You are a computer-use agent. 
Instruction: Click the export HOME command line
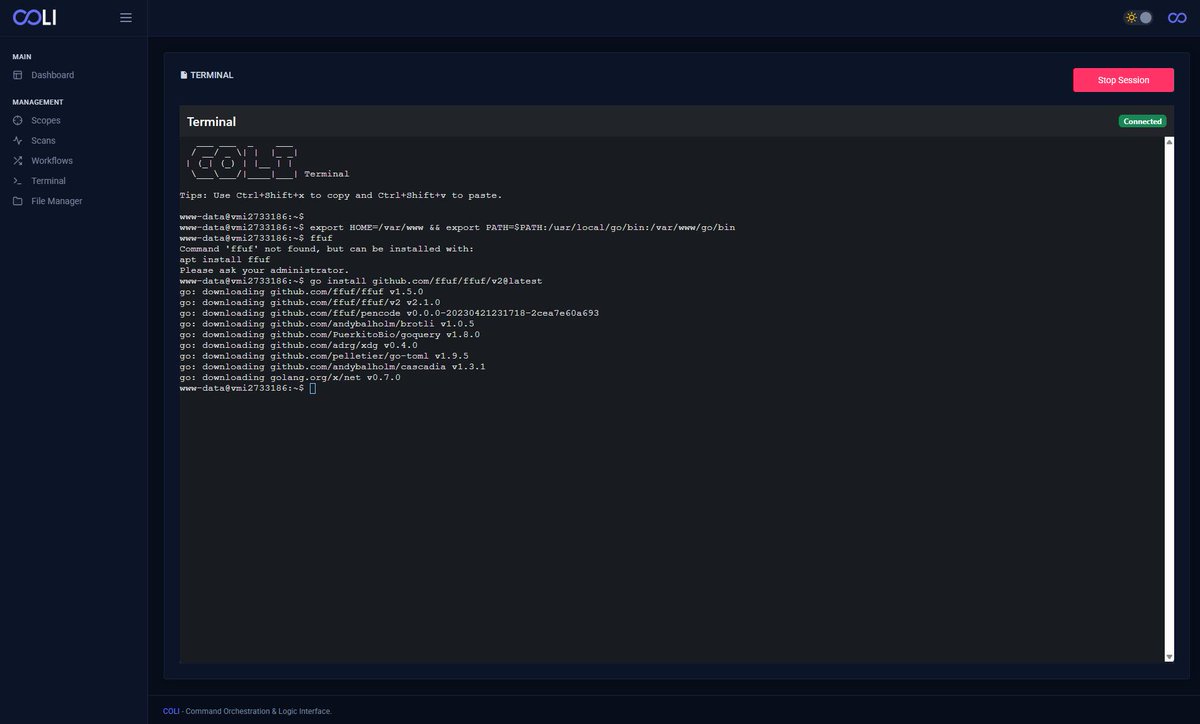tap(457, 227)
